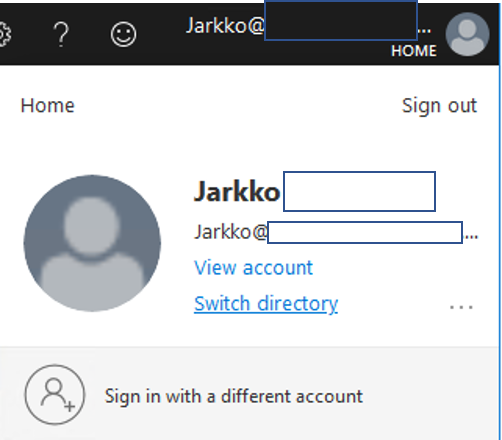
Task: Choose Sign in with a different account
Action: (234, 396)
